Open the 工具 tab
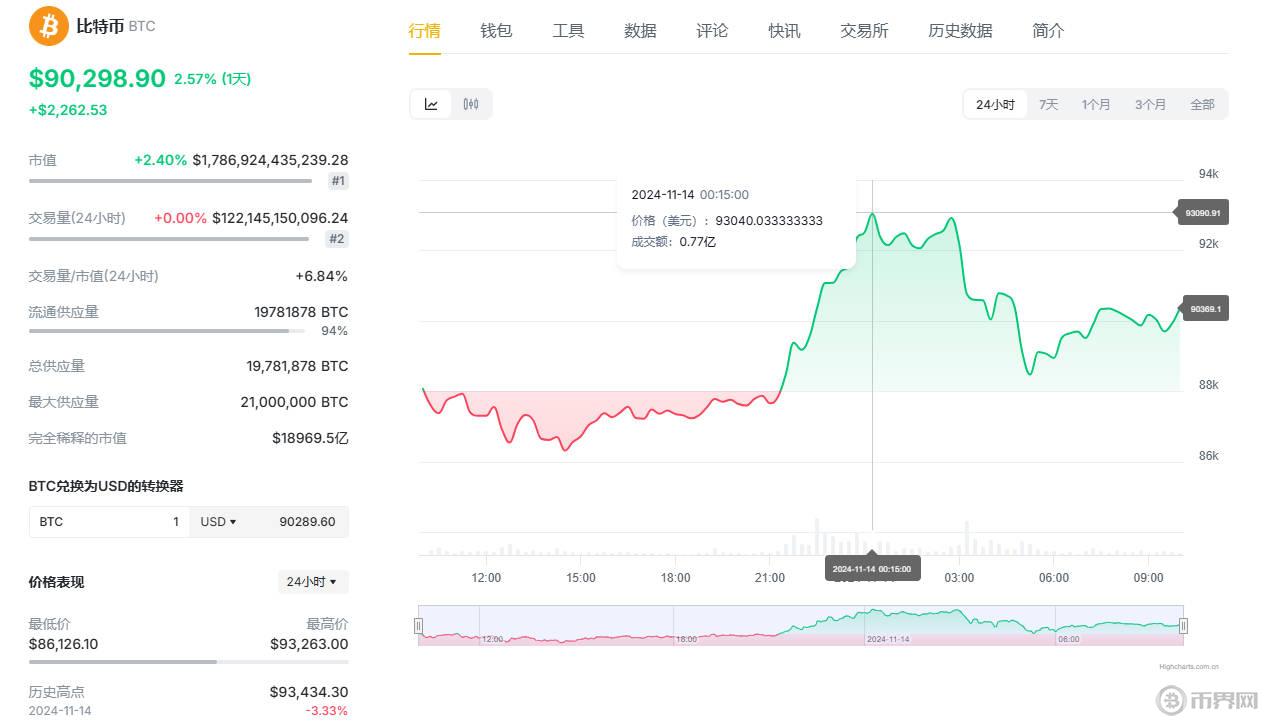Viewport: 1269px width, 728px height. tap(568, 31)
